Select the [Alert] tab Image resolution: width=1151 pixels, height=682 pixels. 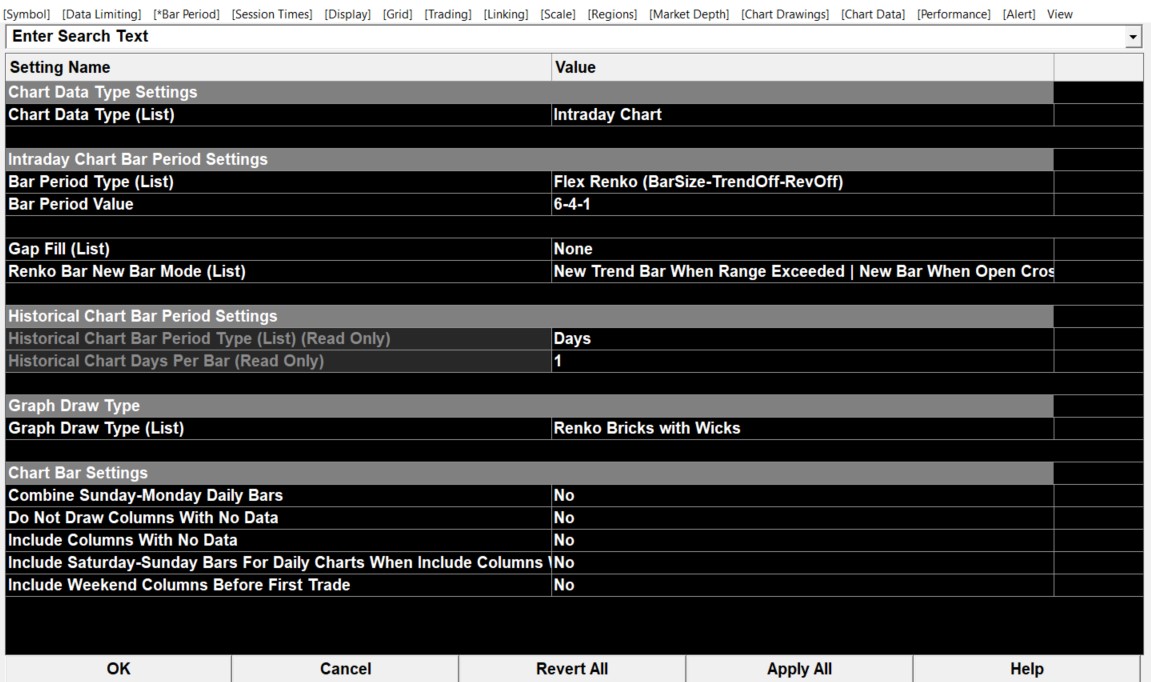pyautogui.click(x=1019, y=14)
